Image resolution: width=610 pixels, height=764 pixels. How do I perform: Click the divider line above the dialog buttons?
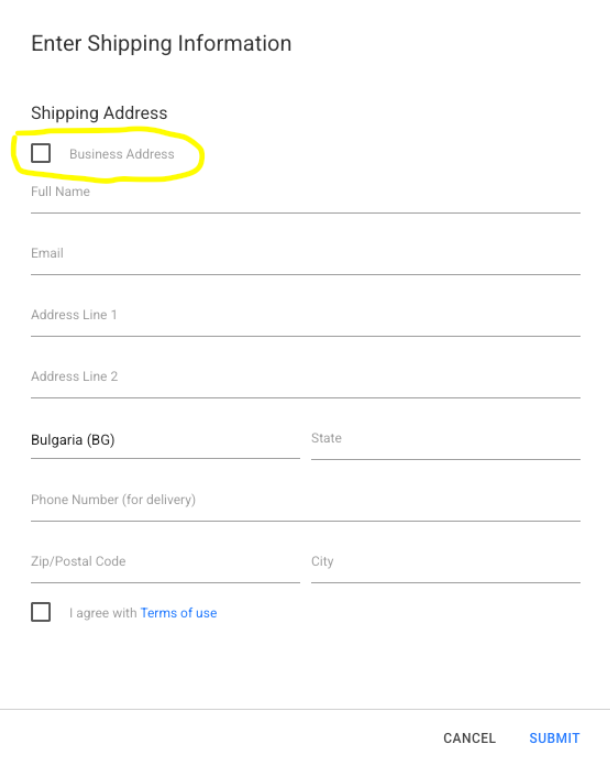pos(305,710)
